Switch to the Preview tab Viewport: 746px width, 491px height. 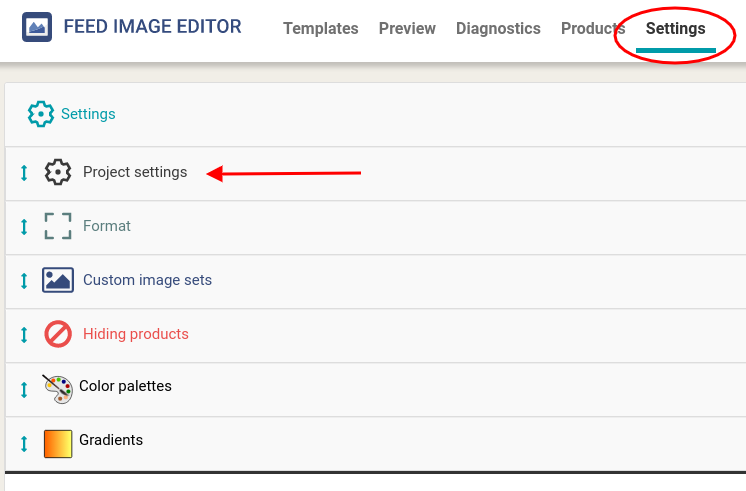[407, 29]
